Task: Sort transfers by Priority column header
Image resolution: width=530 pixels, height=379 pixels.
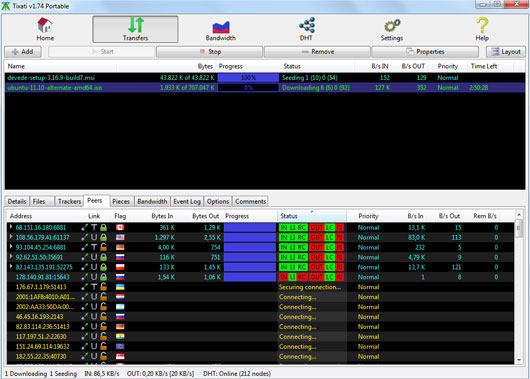Action: (x=448, y=66)
